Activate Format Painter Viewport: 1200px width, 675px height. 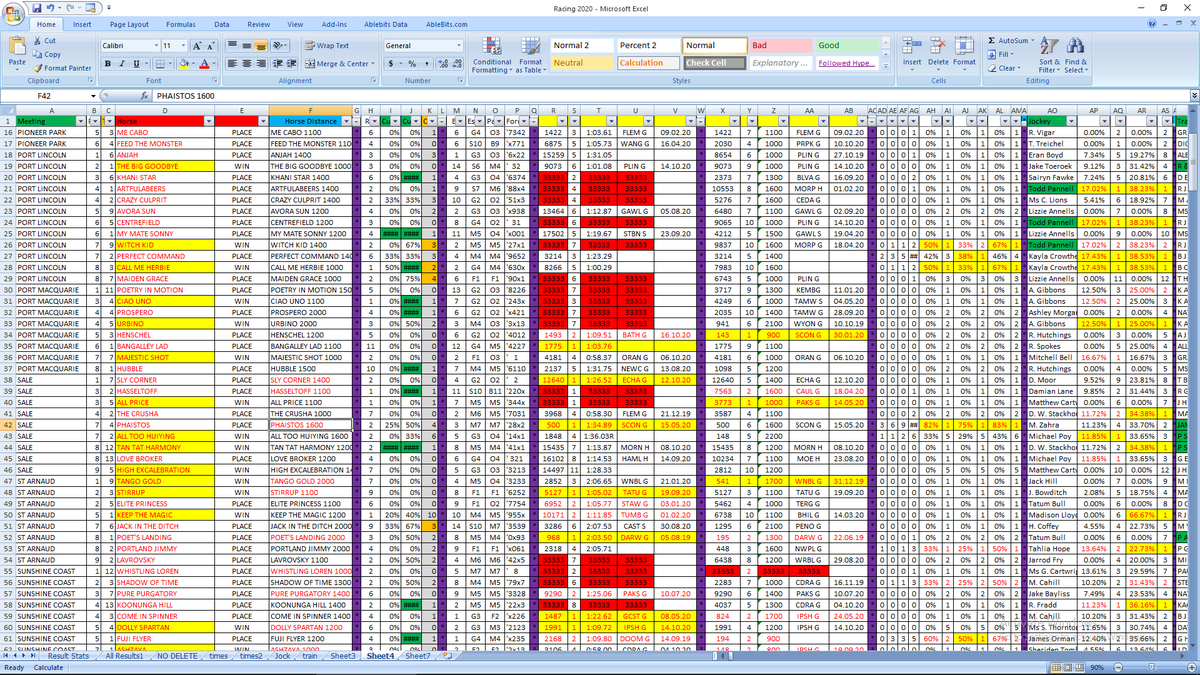point(62,68)
